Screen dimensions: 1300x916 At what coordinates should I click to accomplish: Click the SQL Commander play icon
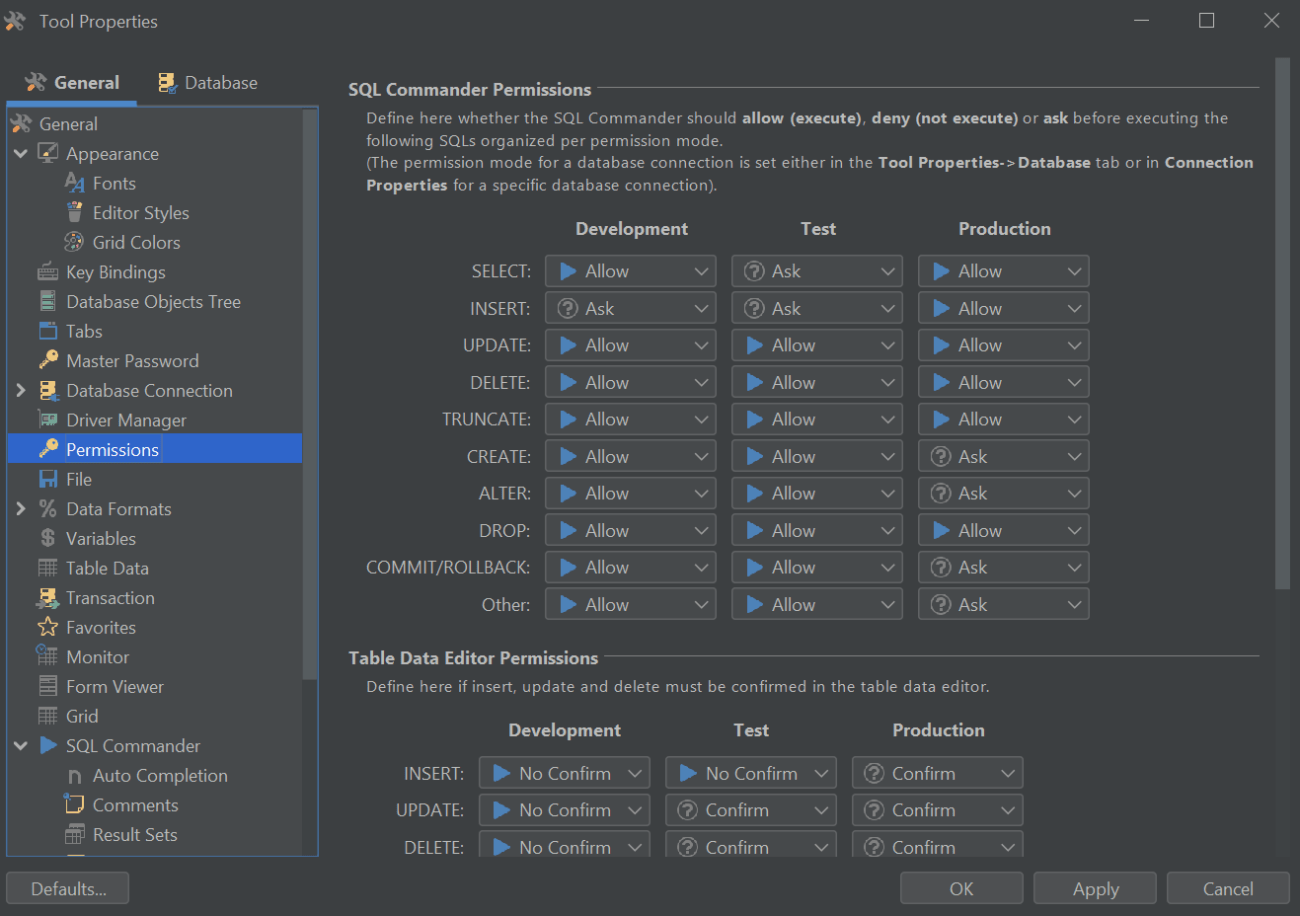coord(48,745)
